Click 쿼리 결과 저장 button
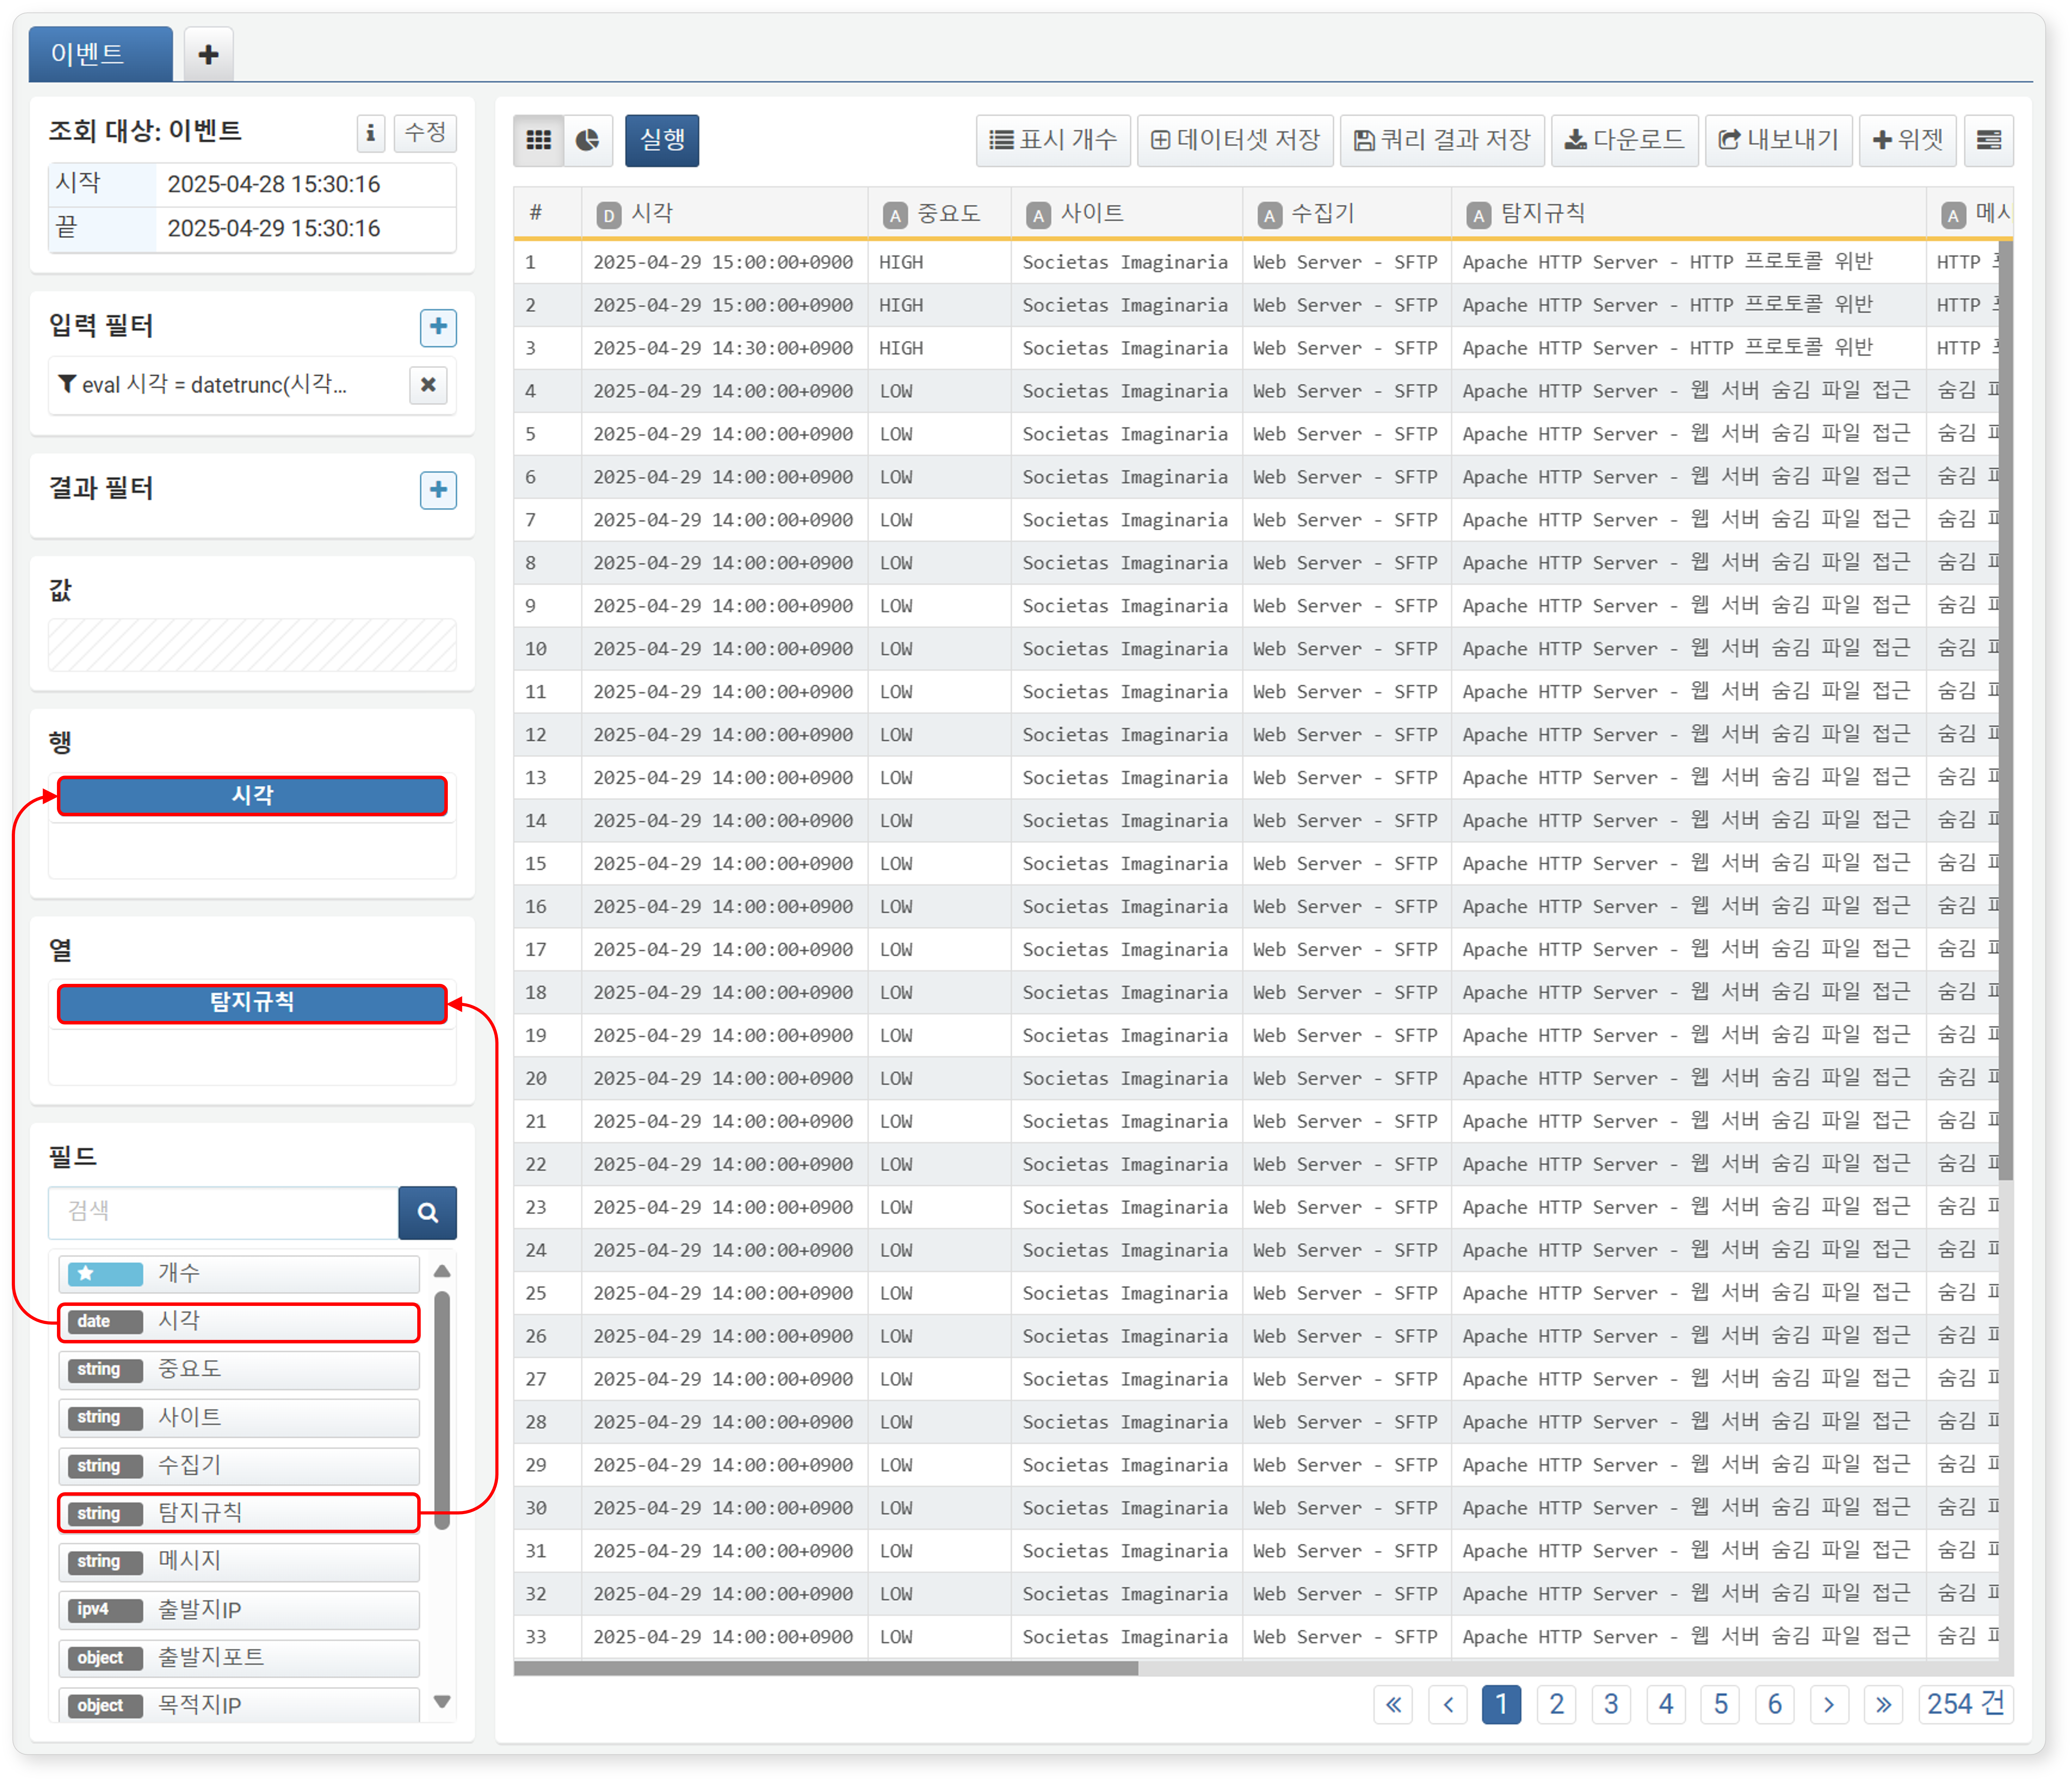The height and width of the screenshot is (1781, 2072). 1442,140
